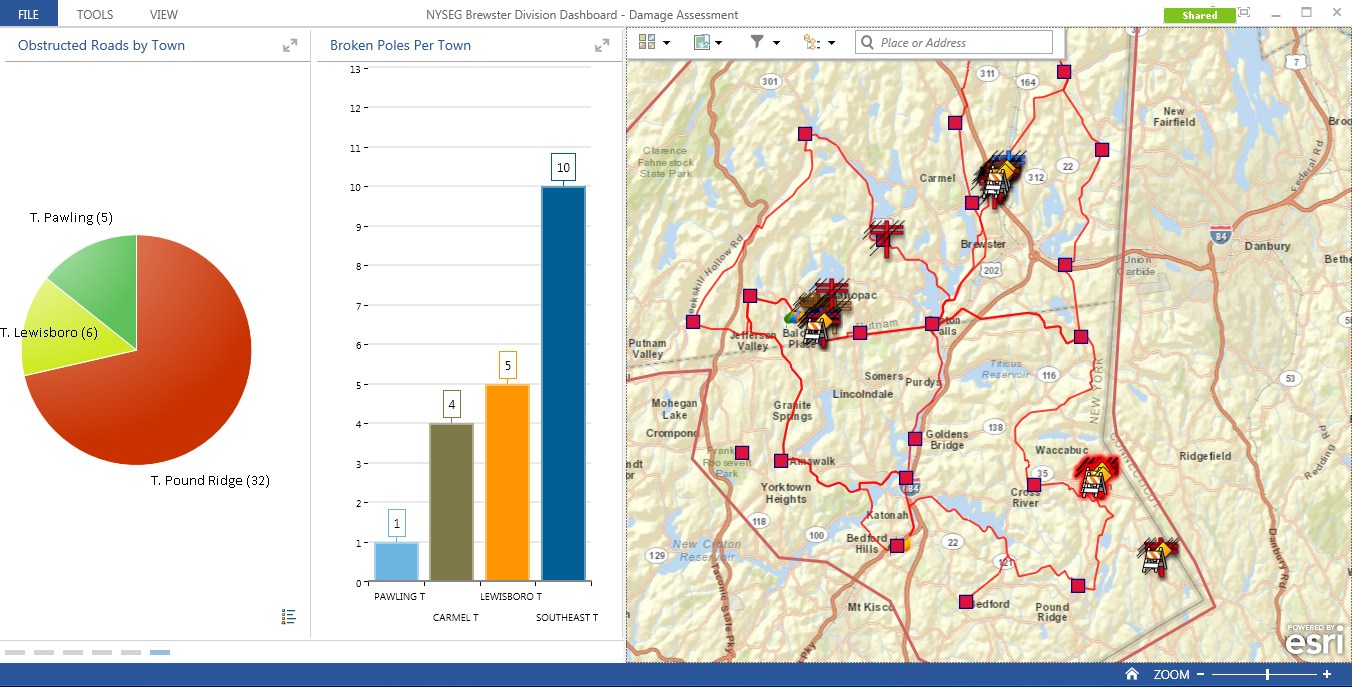Click the orange LEWISBORO T bar

(x=508, y=483)
